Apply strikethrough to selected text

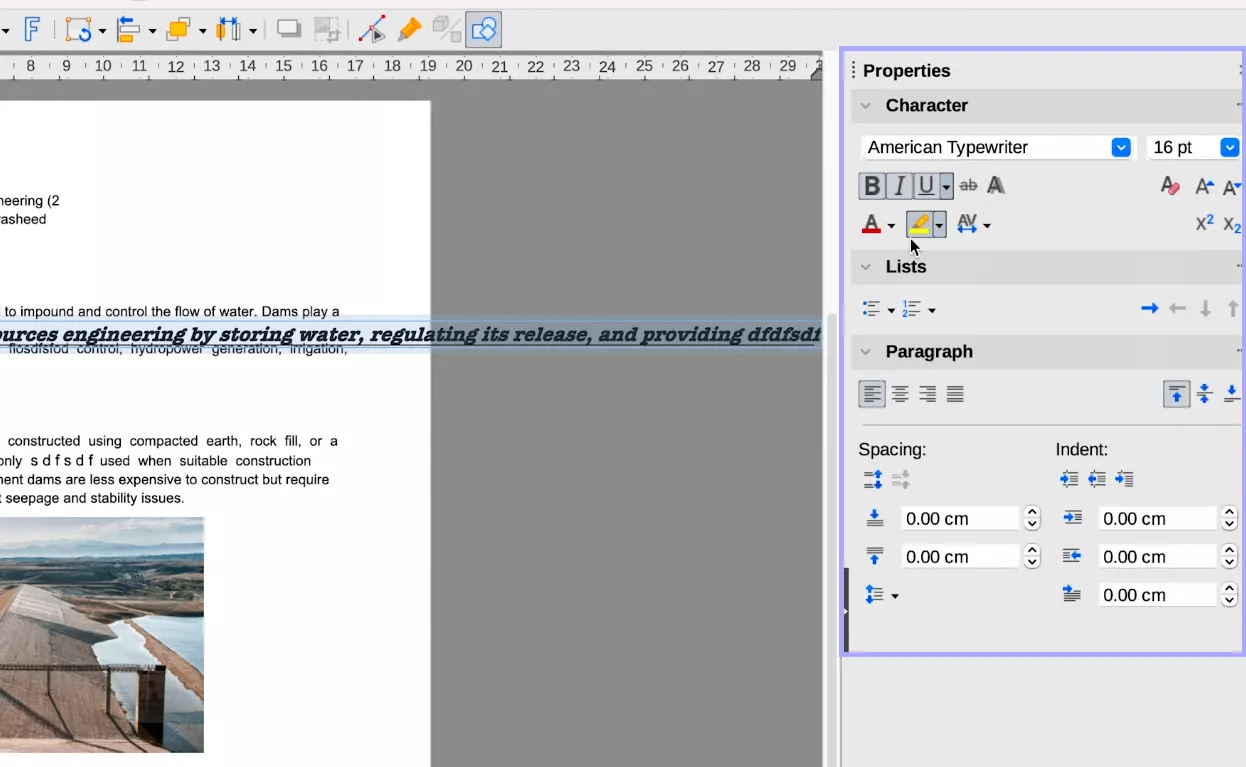(968, 185)
